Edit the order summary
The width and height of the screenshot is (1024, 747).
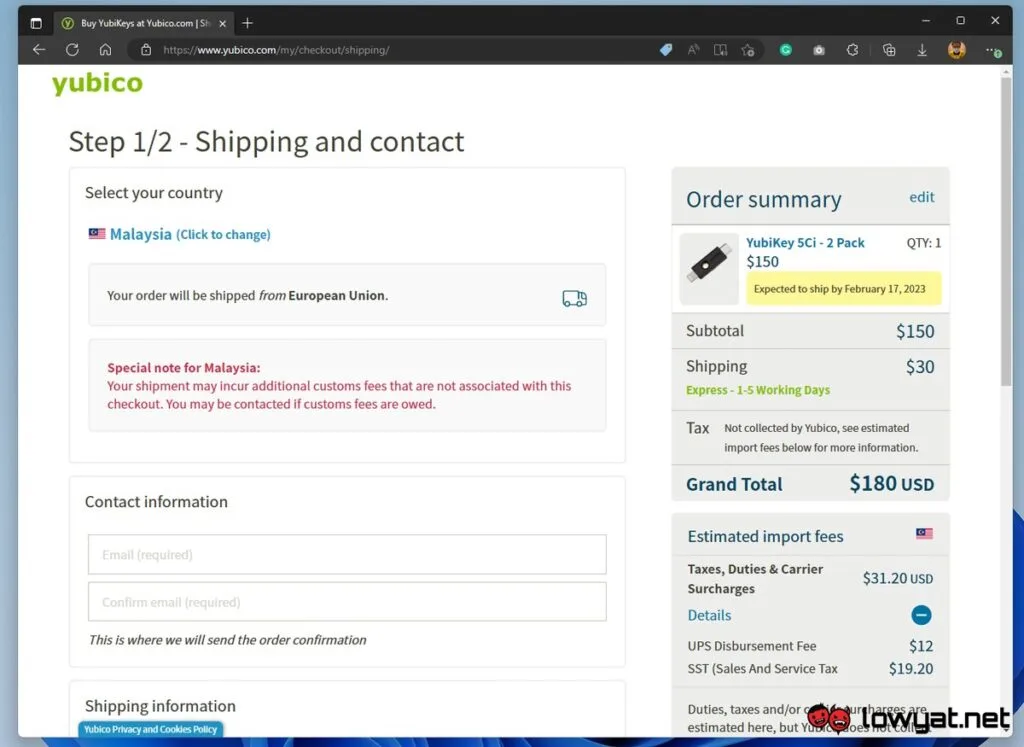coord(921,197)
